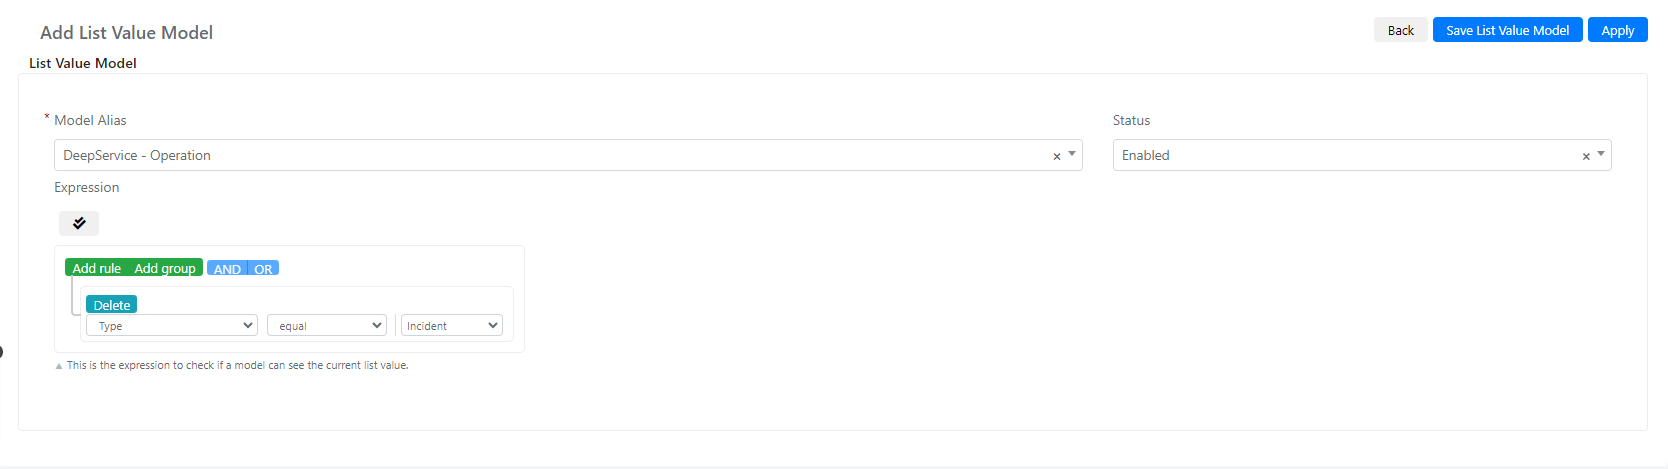Open the Model Alias combo box
The width and height of the screenshot is (1668, 469).
(x=568, y=155)
